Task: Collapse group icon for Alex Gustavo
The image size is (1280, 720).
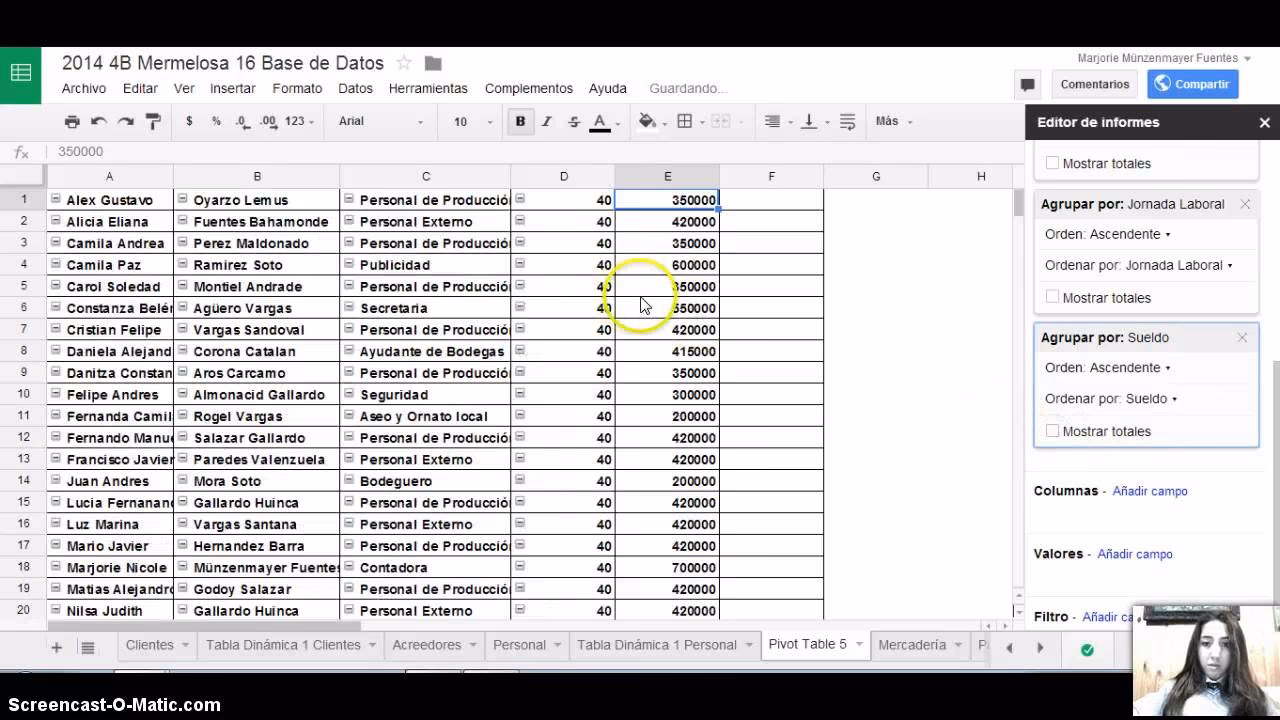Action: 56,199
